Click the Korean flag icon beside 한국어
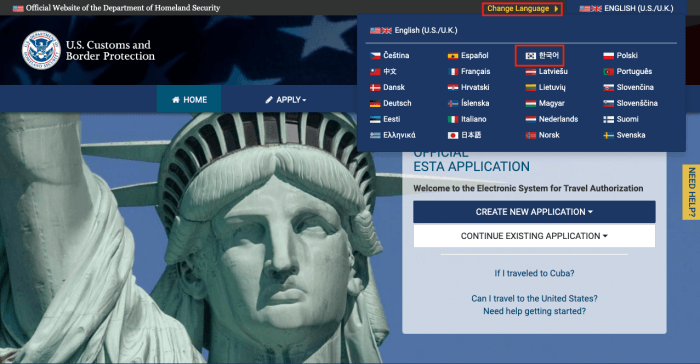Viewport: 700px width, 364px height. [x=530, y=56]
